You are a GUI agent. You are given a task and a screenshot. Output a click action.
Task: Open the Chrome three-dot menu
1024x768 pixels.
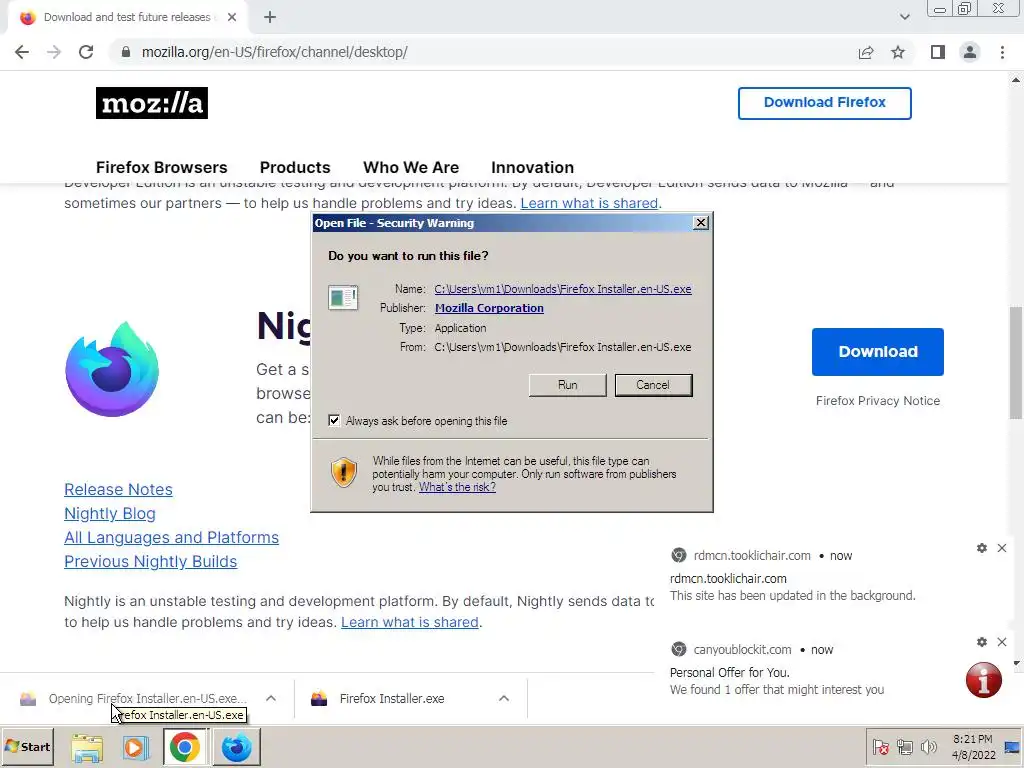1002,52
